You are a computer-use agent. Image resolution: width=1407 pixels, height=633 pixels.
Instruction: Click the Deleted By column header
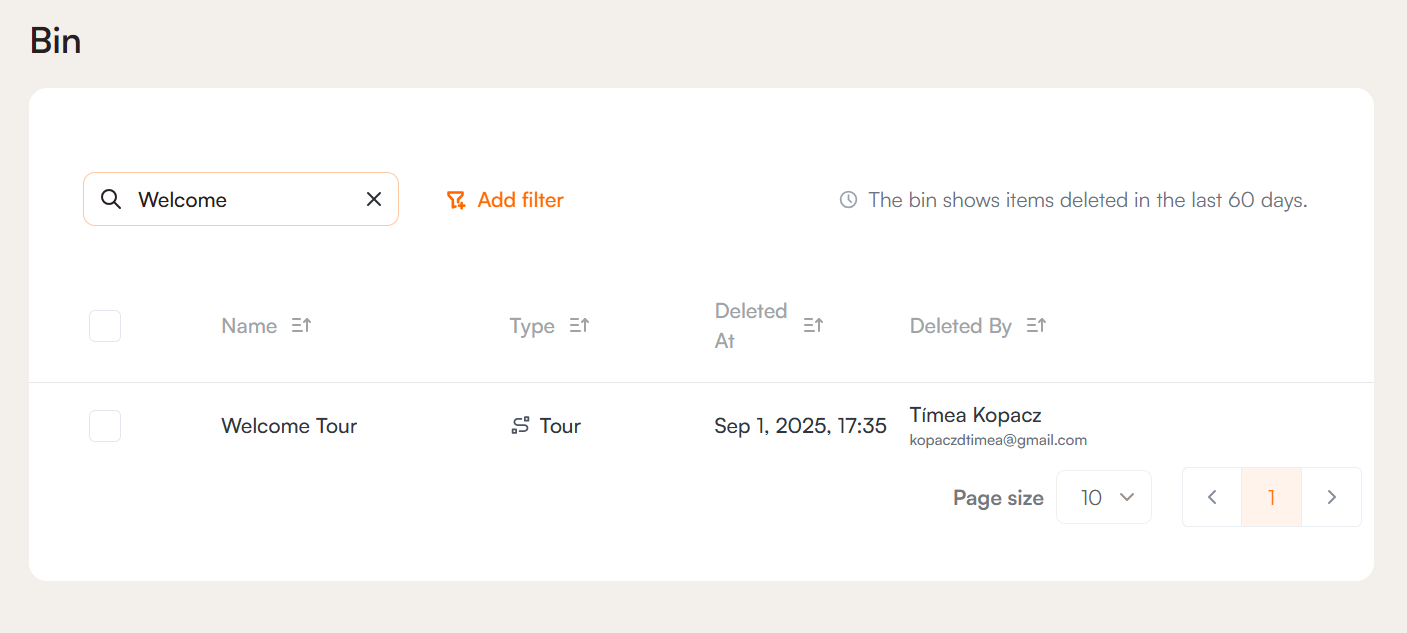960,326
